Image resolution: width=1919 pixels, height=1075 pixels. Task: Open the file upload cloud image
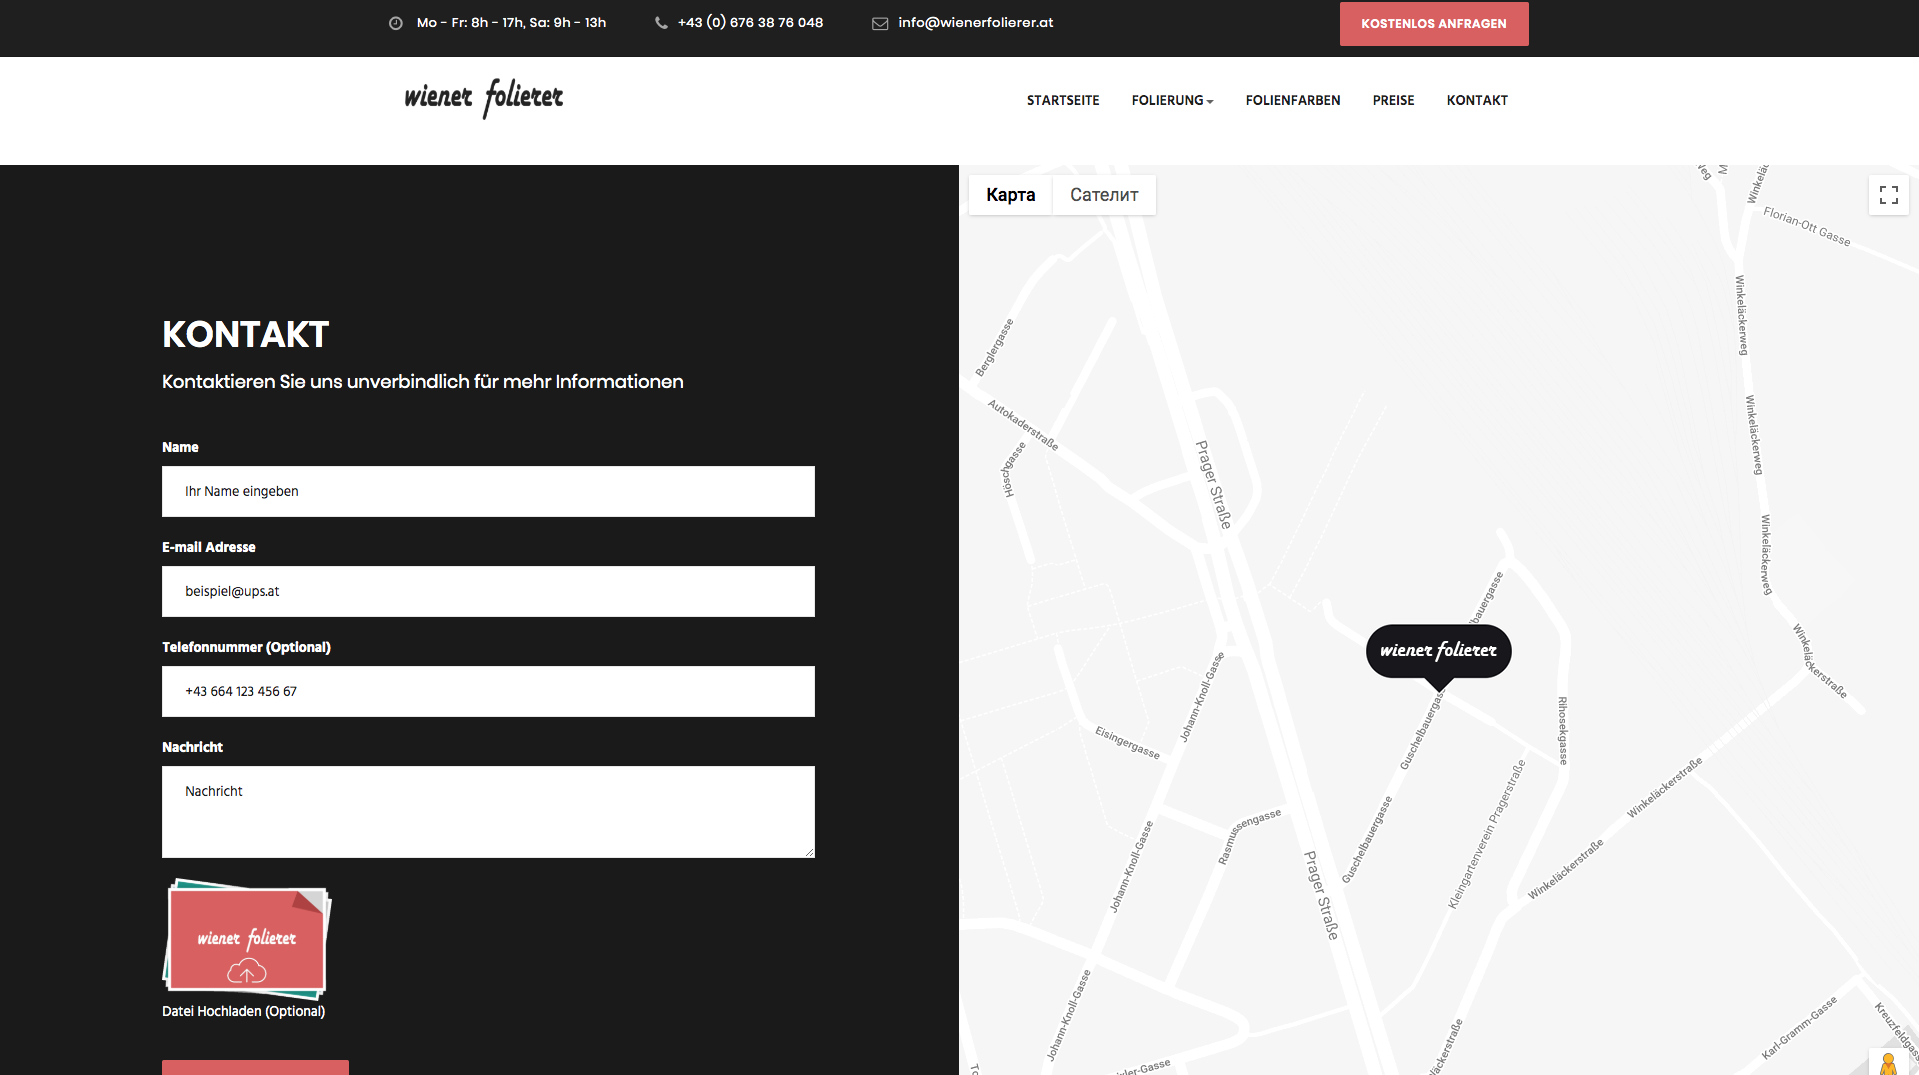click(x=247, y=939)
